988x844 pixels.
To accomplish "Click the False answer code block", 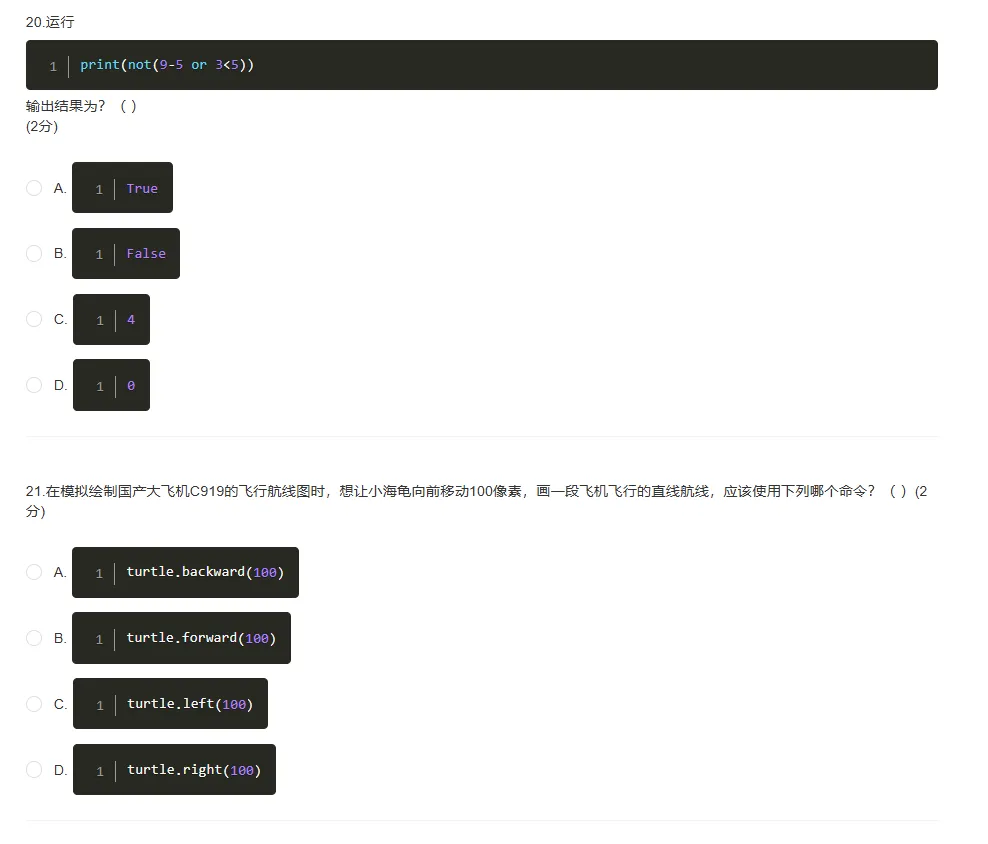I will click(126, 253).
